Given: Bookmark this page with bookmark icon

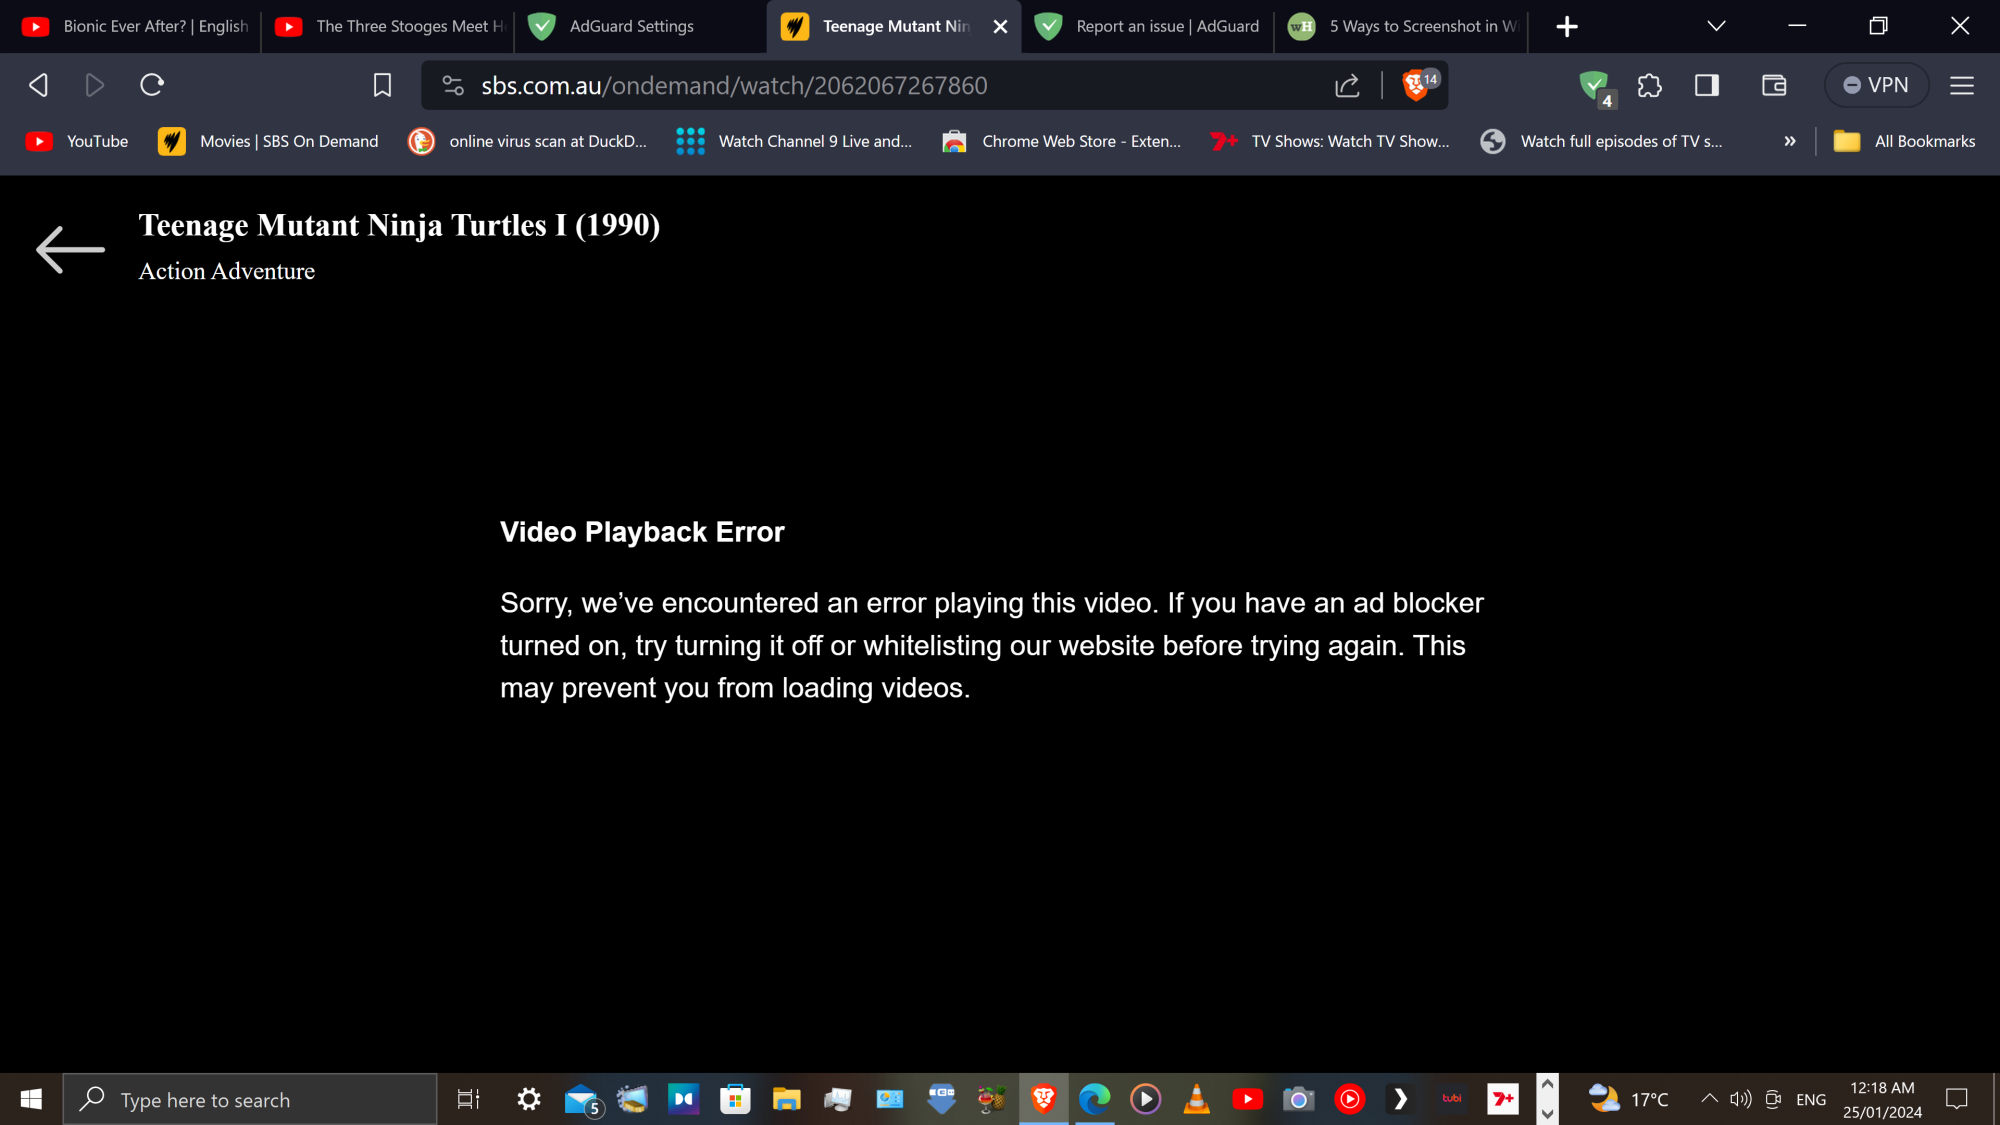Looking at the screenshot, I should pos(382,86).
